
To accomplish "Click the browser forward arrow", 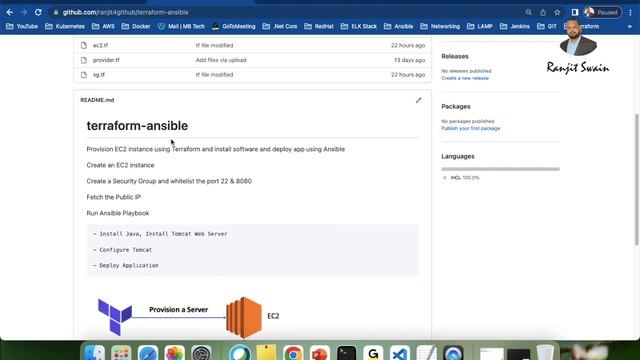I will (x=24, y=12).
